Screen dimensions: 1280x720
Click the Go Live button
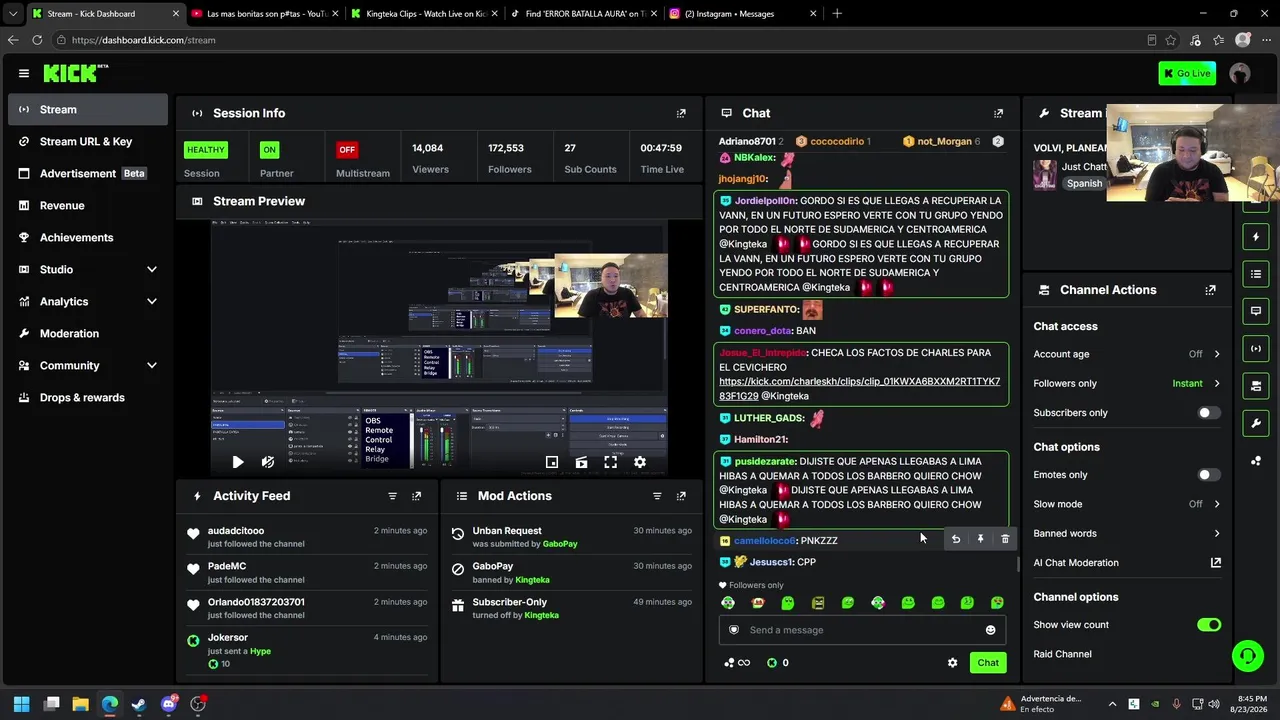(x=1187, y=73)
